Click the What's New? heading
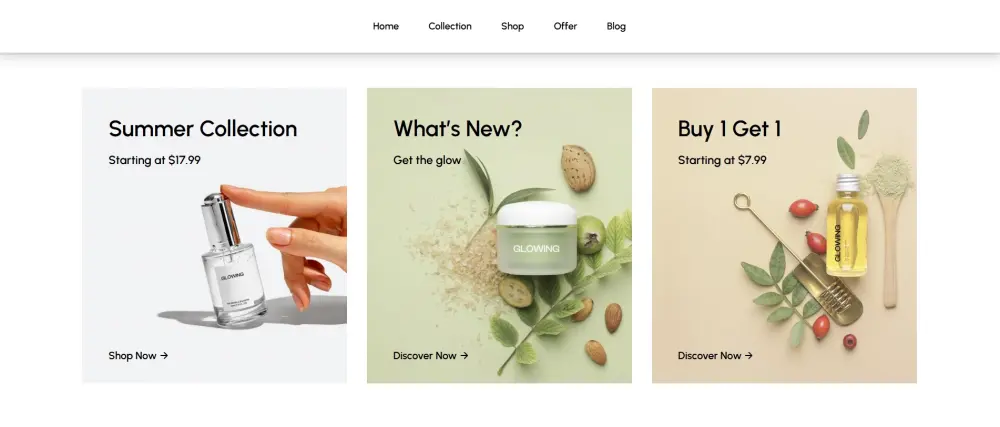Image resolution: width=1000 pixels, height=427 pixels. [457, 129]
